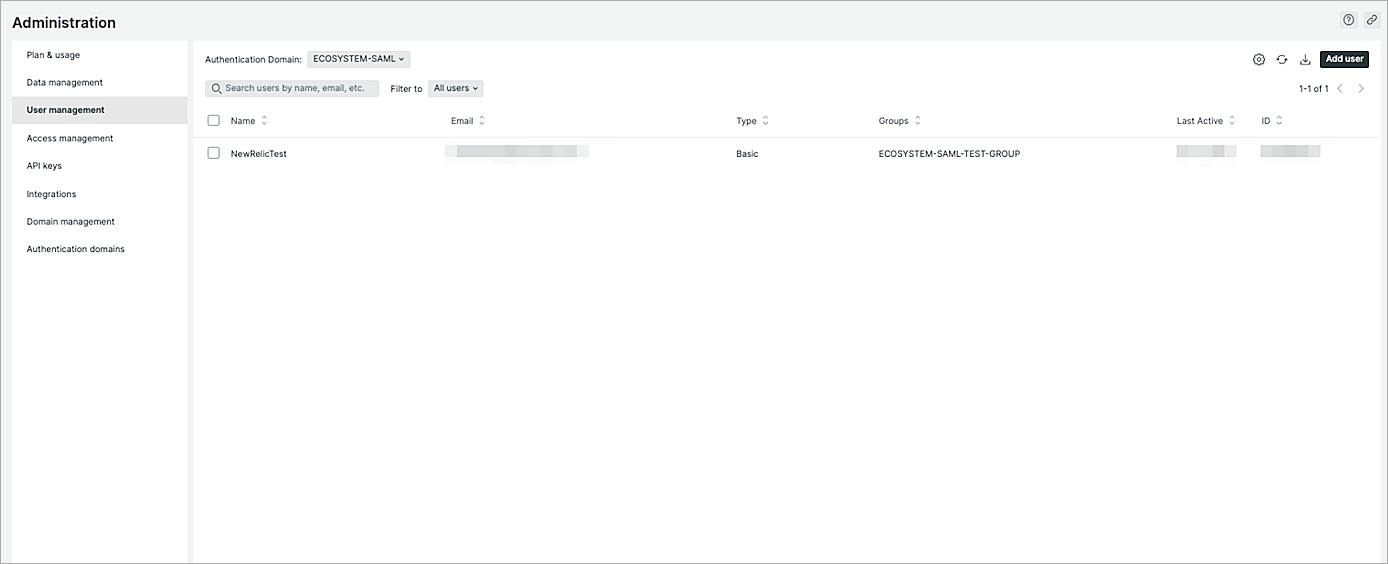Refresh the users list
This screenshot has height=564, width=1388.
click(1282, 60)
